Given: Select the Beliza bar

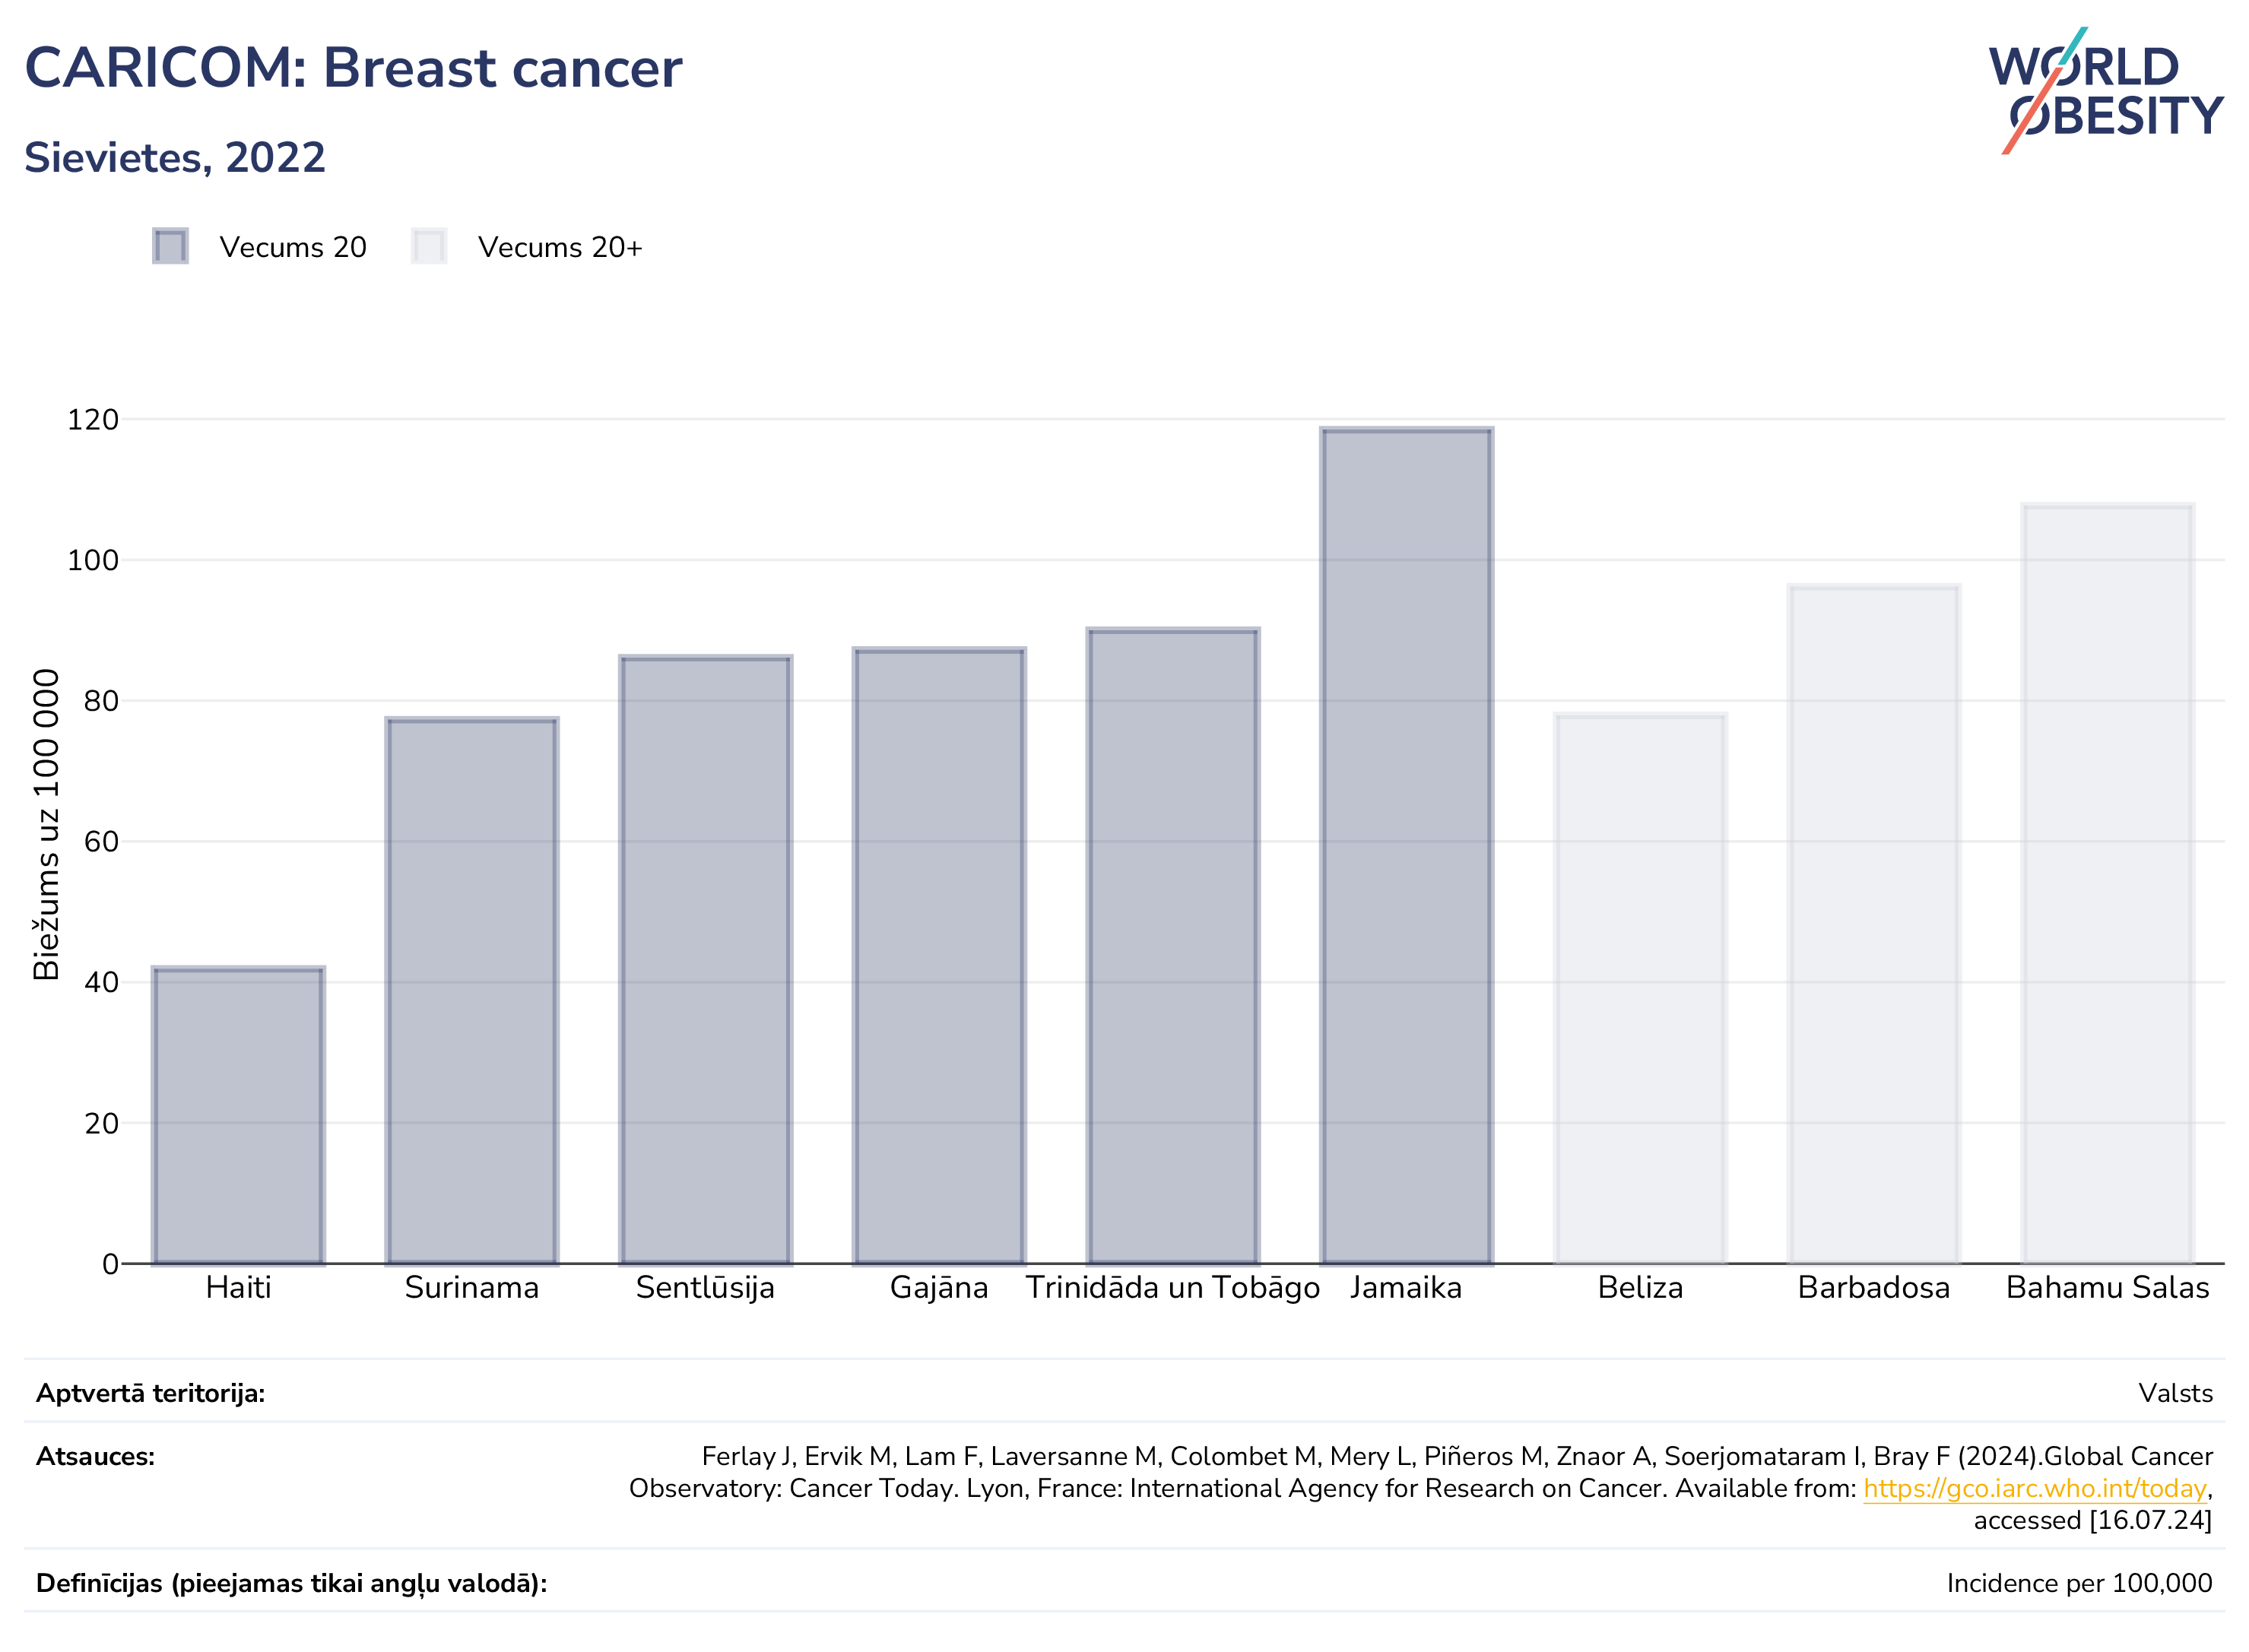Looking at the screenshot, I should coord(1641,989).
